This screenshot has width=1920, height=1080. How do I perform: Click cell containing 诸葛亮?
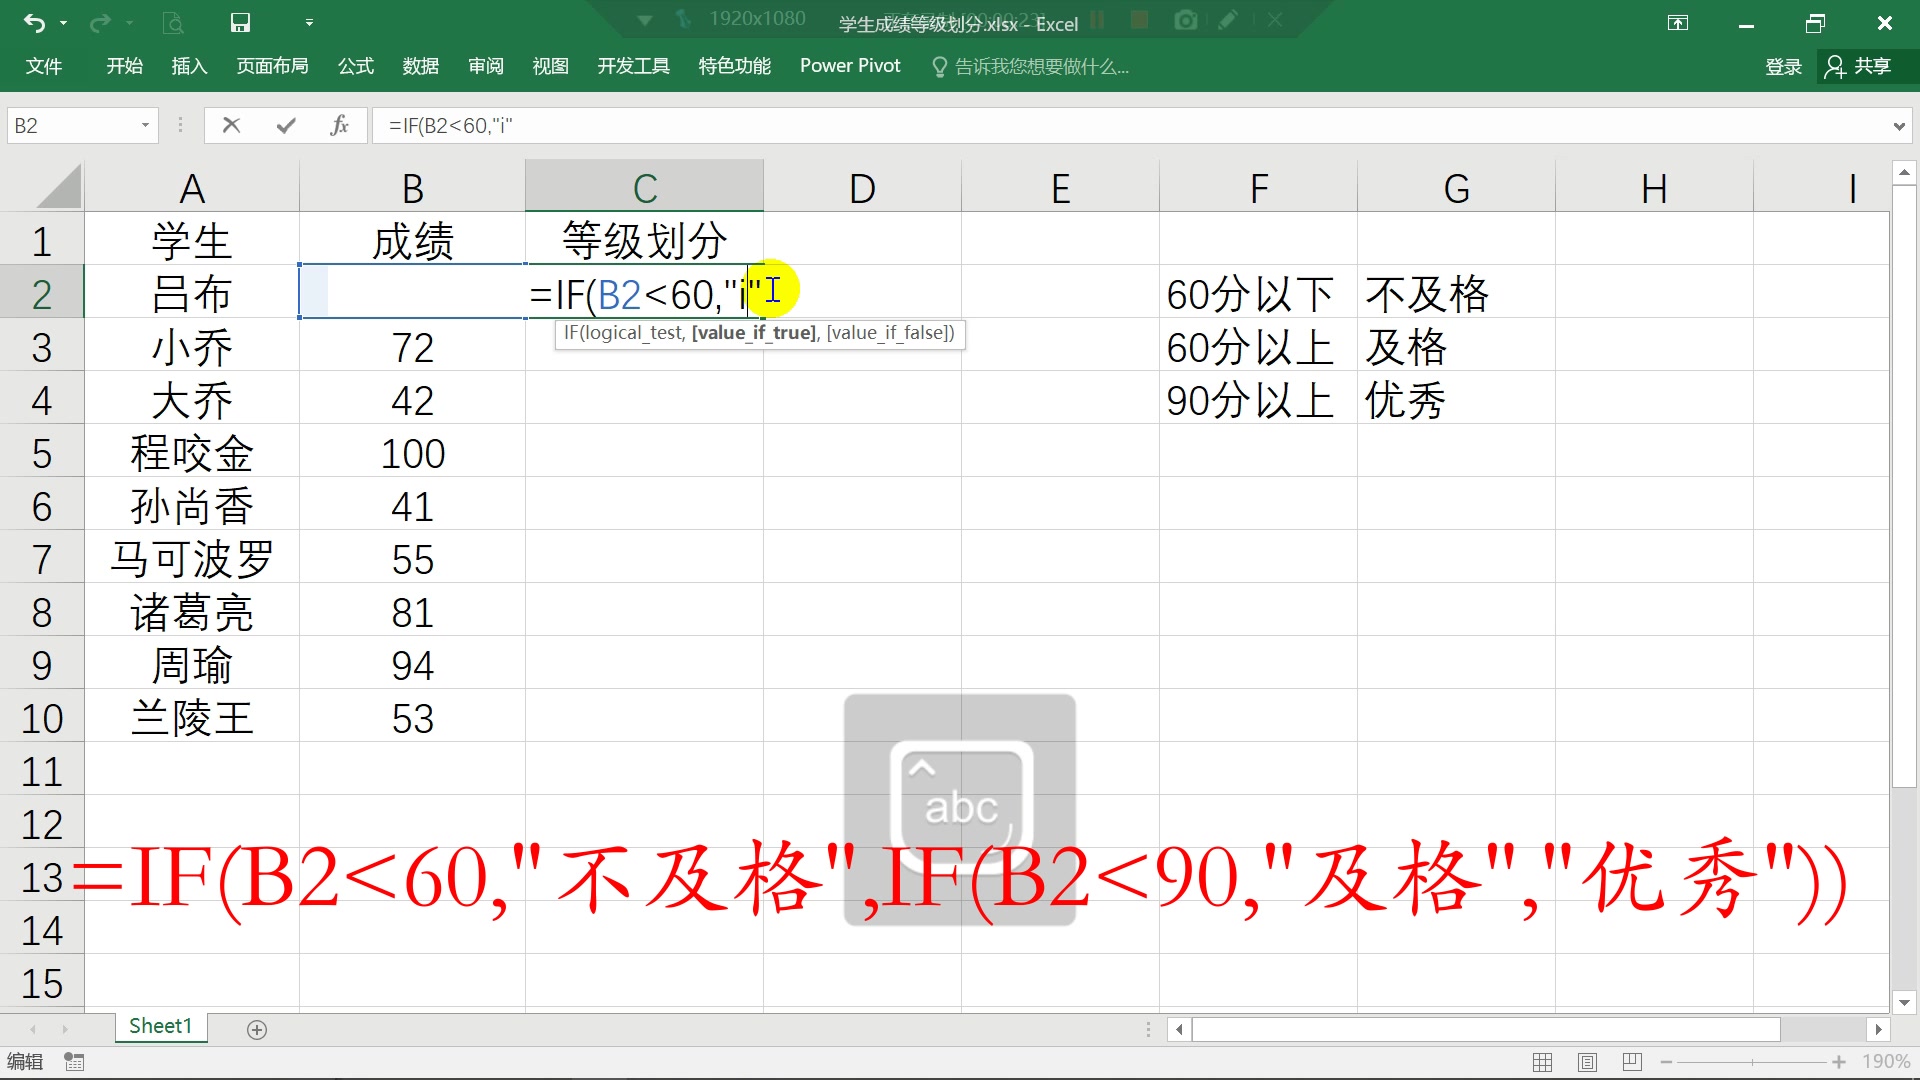pos(192,613)
